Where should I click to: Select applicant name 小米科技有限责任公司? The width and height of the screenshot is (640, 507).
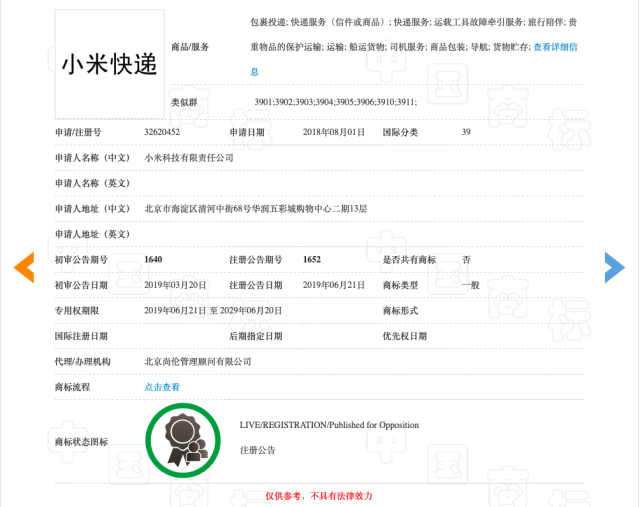click(x=189, y=158)
